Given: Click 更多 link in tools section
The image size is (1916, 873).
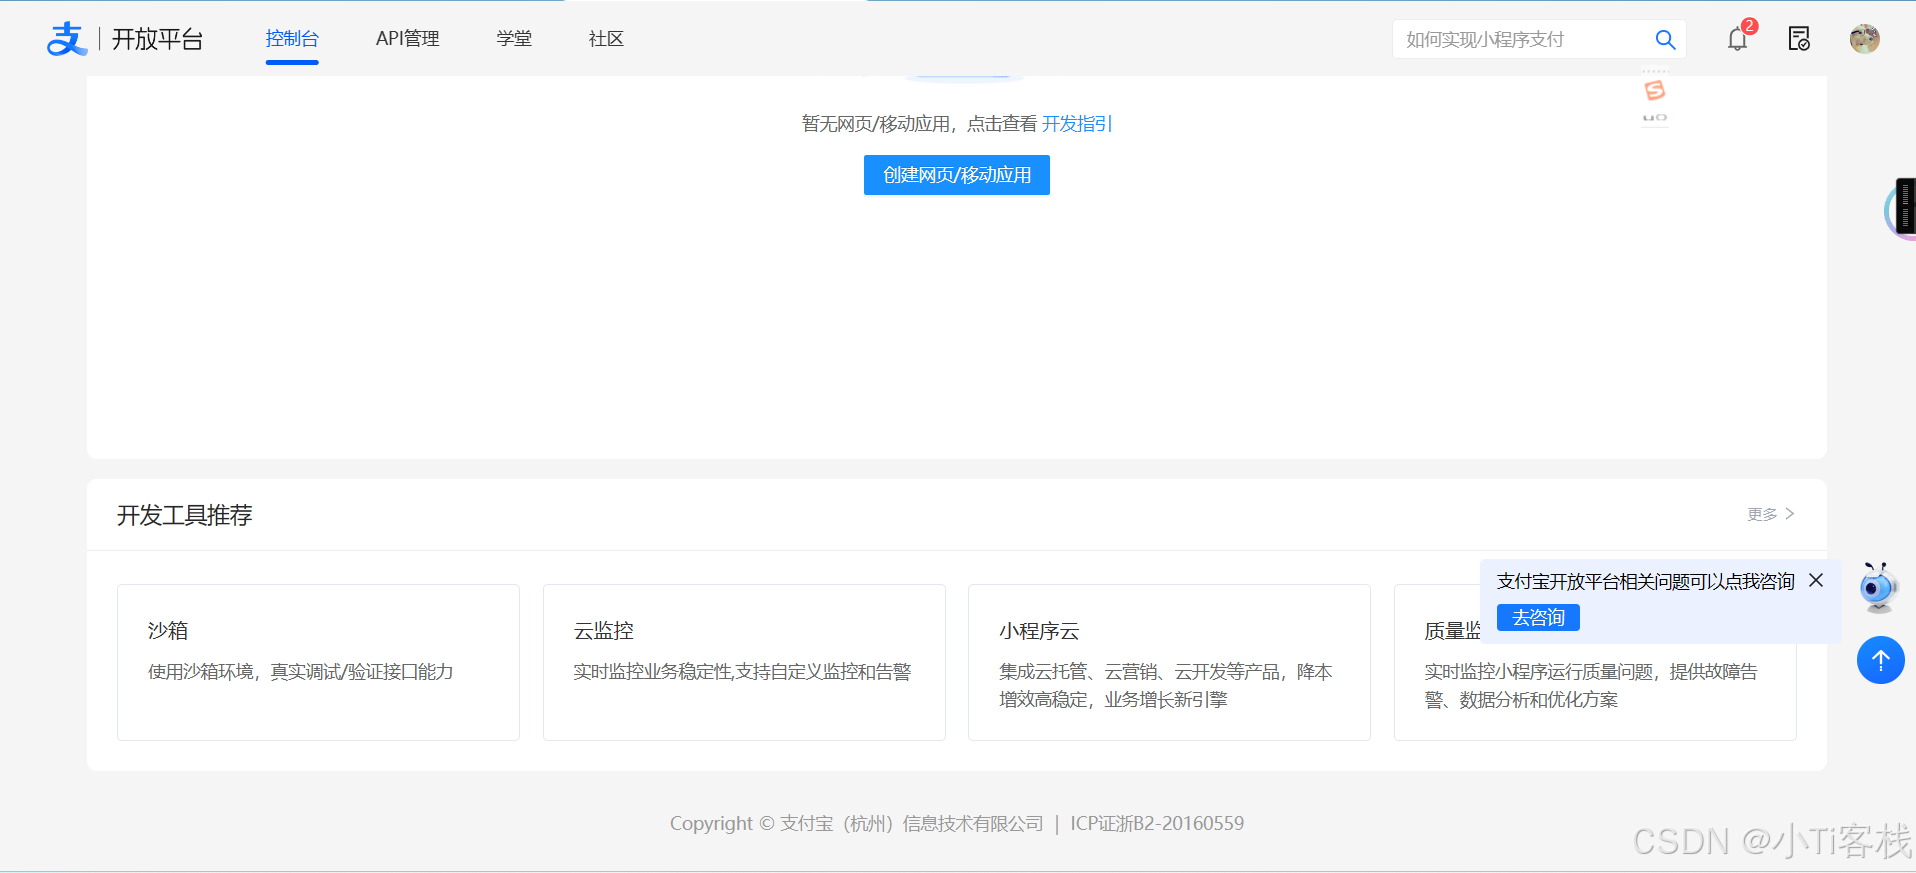Looking at the screenshot, I should [1771, 514].
